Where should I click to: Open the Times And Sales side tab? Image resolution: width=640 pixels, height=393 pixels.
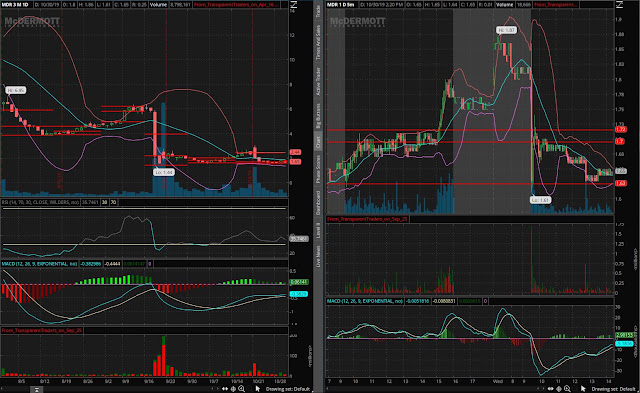[318, 42]
